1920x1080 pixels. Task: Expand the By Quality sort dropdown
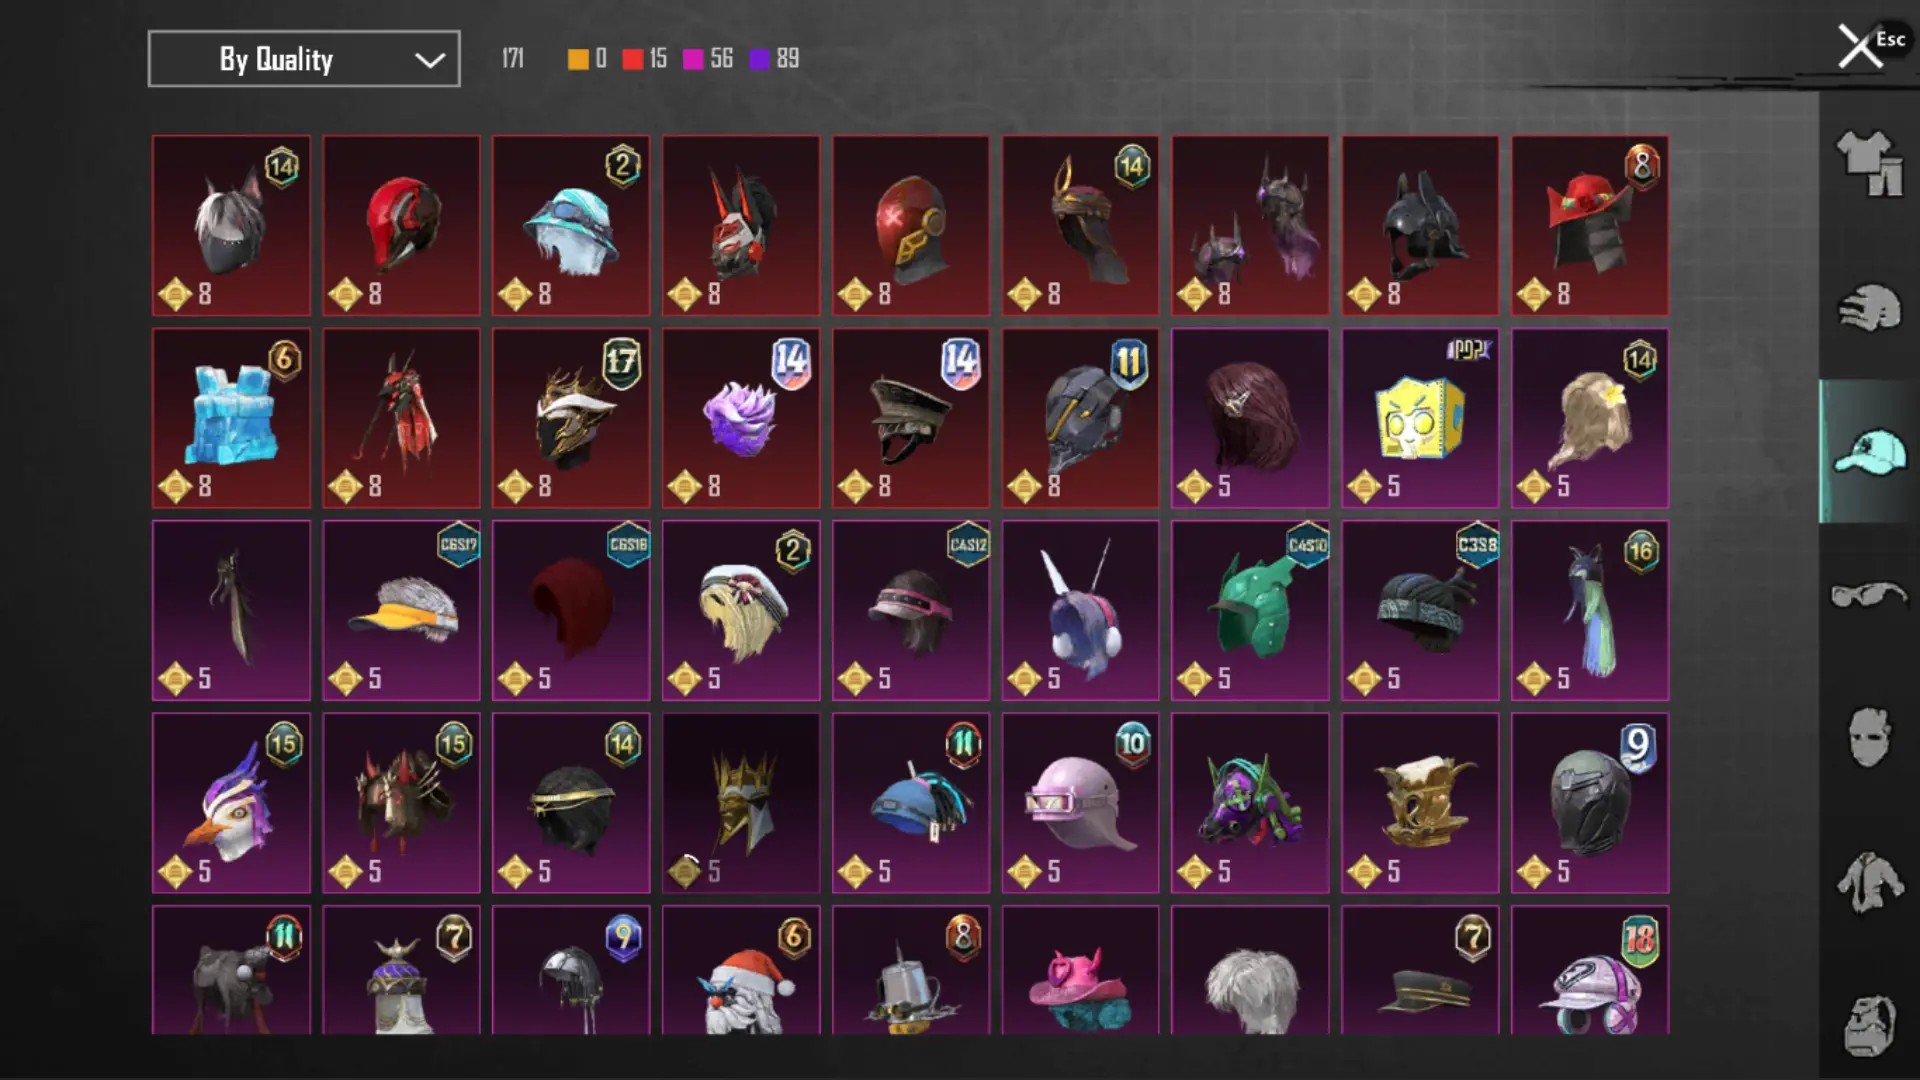(x=304, y=59)
